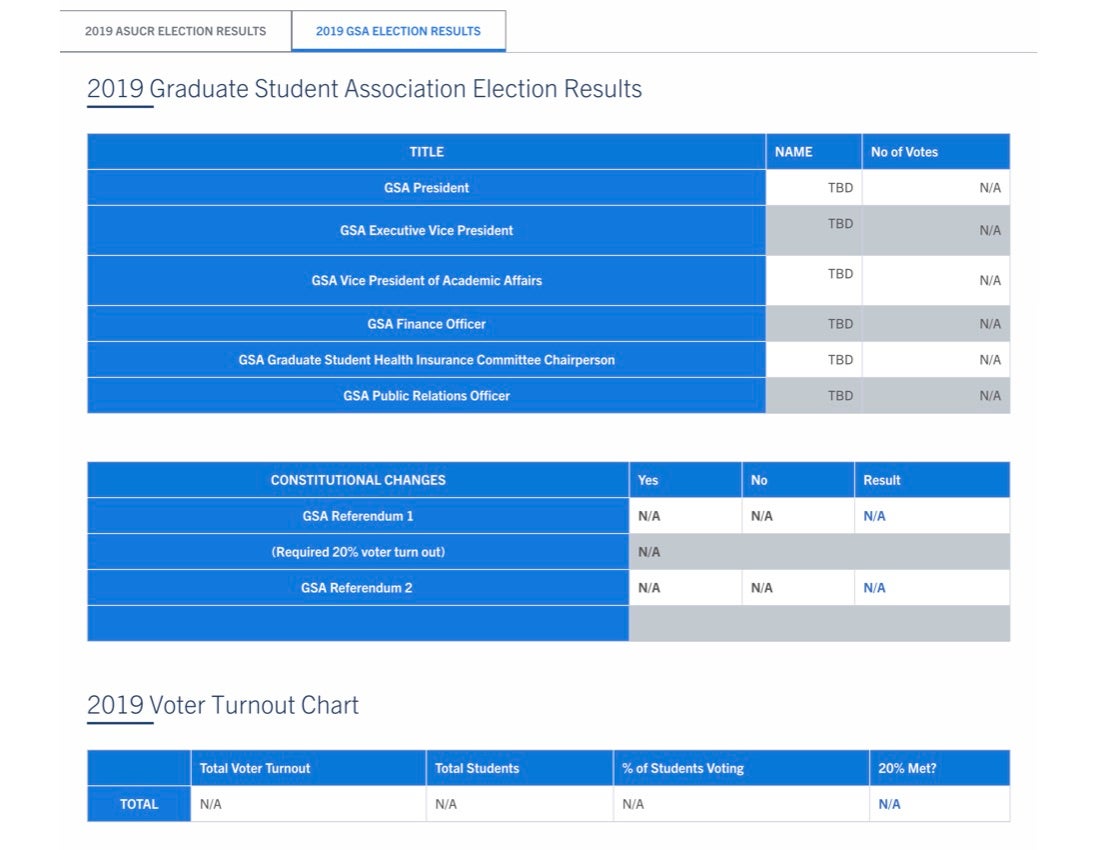The width and height of the screenshot is (1100, 850).
Task: Open the GSA Referendum 2 Result N/A link
Action: click(874, 588)
